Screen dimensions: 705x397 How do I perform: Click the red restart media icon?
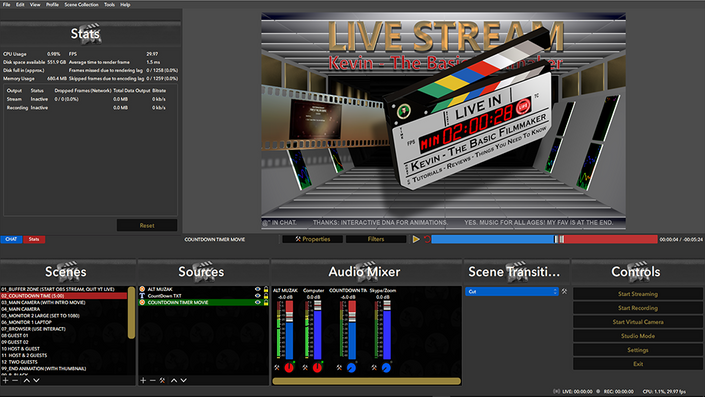click(427, 239)
